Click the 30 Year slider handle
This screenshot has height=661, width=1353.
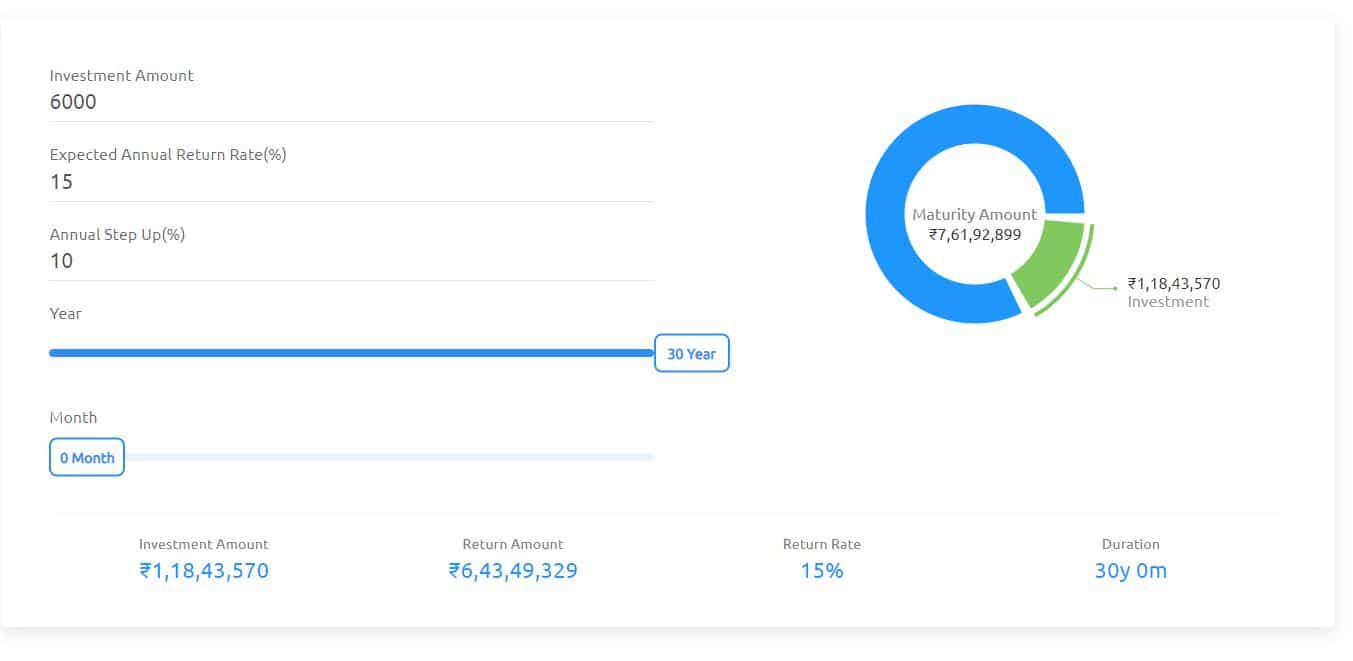[692, 353]
